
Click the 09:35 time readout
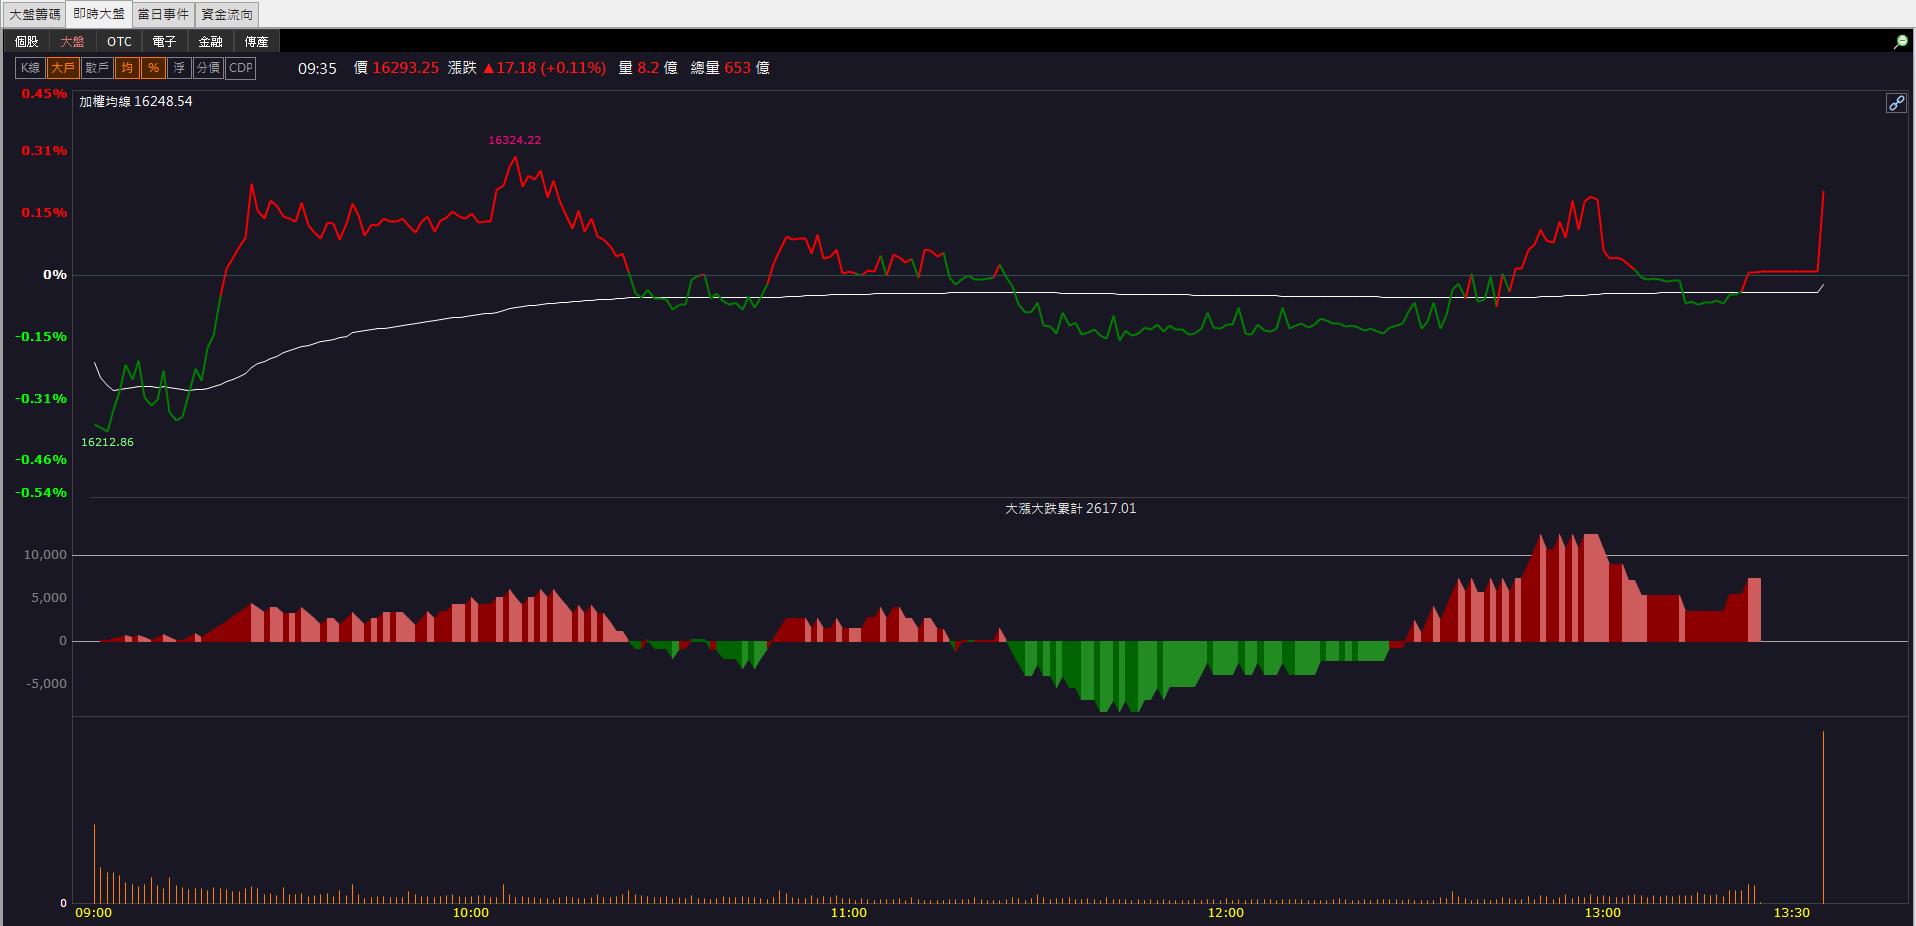(x=318, y=68)
